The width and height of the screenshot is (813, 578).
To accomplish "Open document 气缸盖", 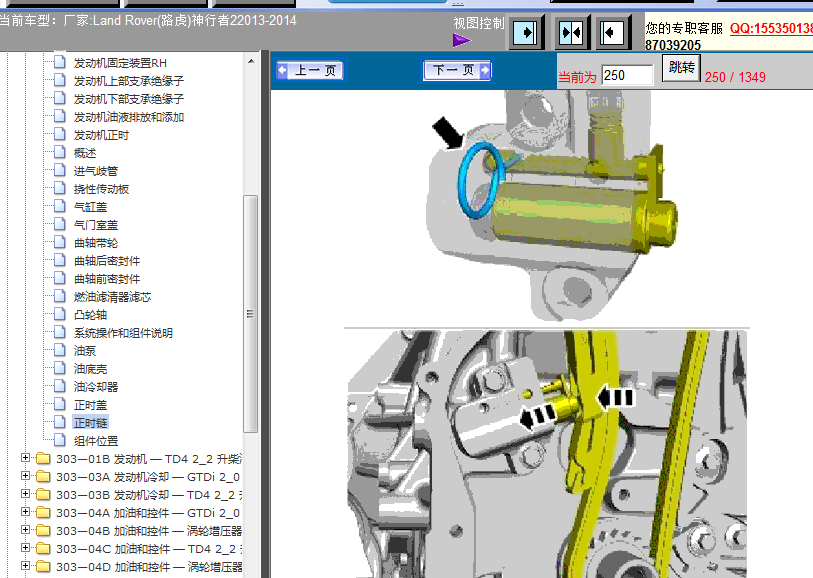I will coord(90,207).
